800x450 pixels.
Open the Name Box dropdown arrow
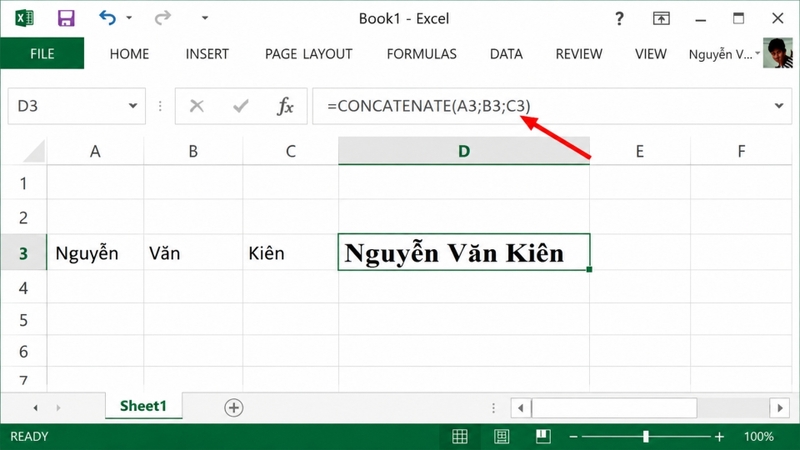[133, 106]
